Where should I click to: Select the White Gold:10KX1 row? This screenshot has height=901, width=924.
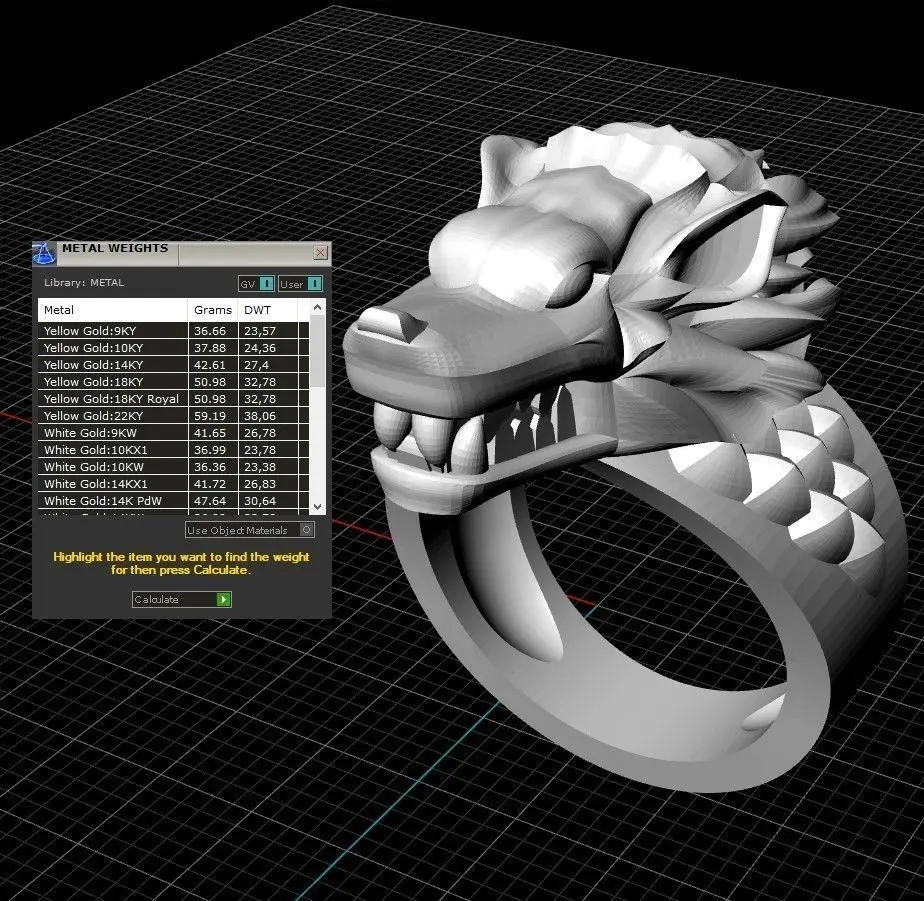tap(173, 450)
